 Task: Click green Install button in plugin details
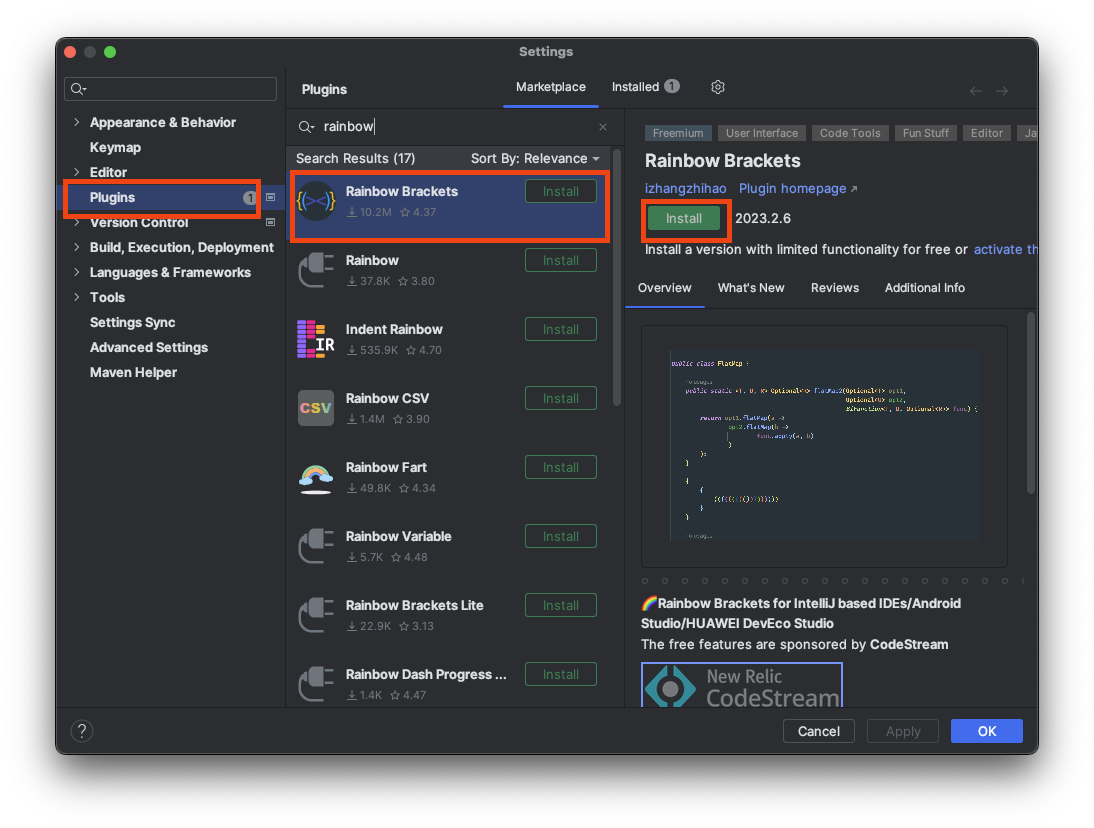click(x=684, y=218)
